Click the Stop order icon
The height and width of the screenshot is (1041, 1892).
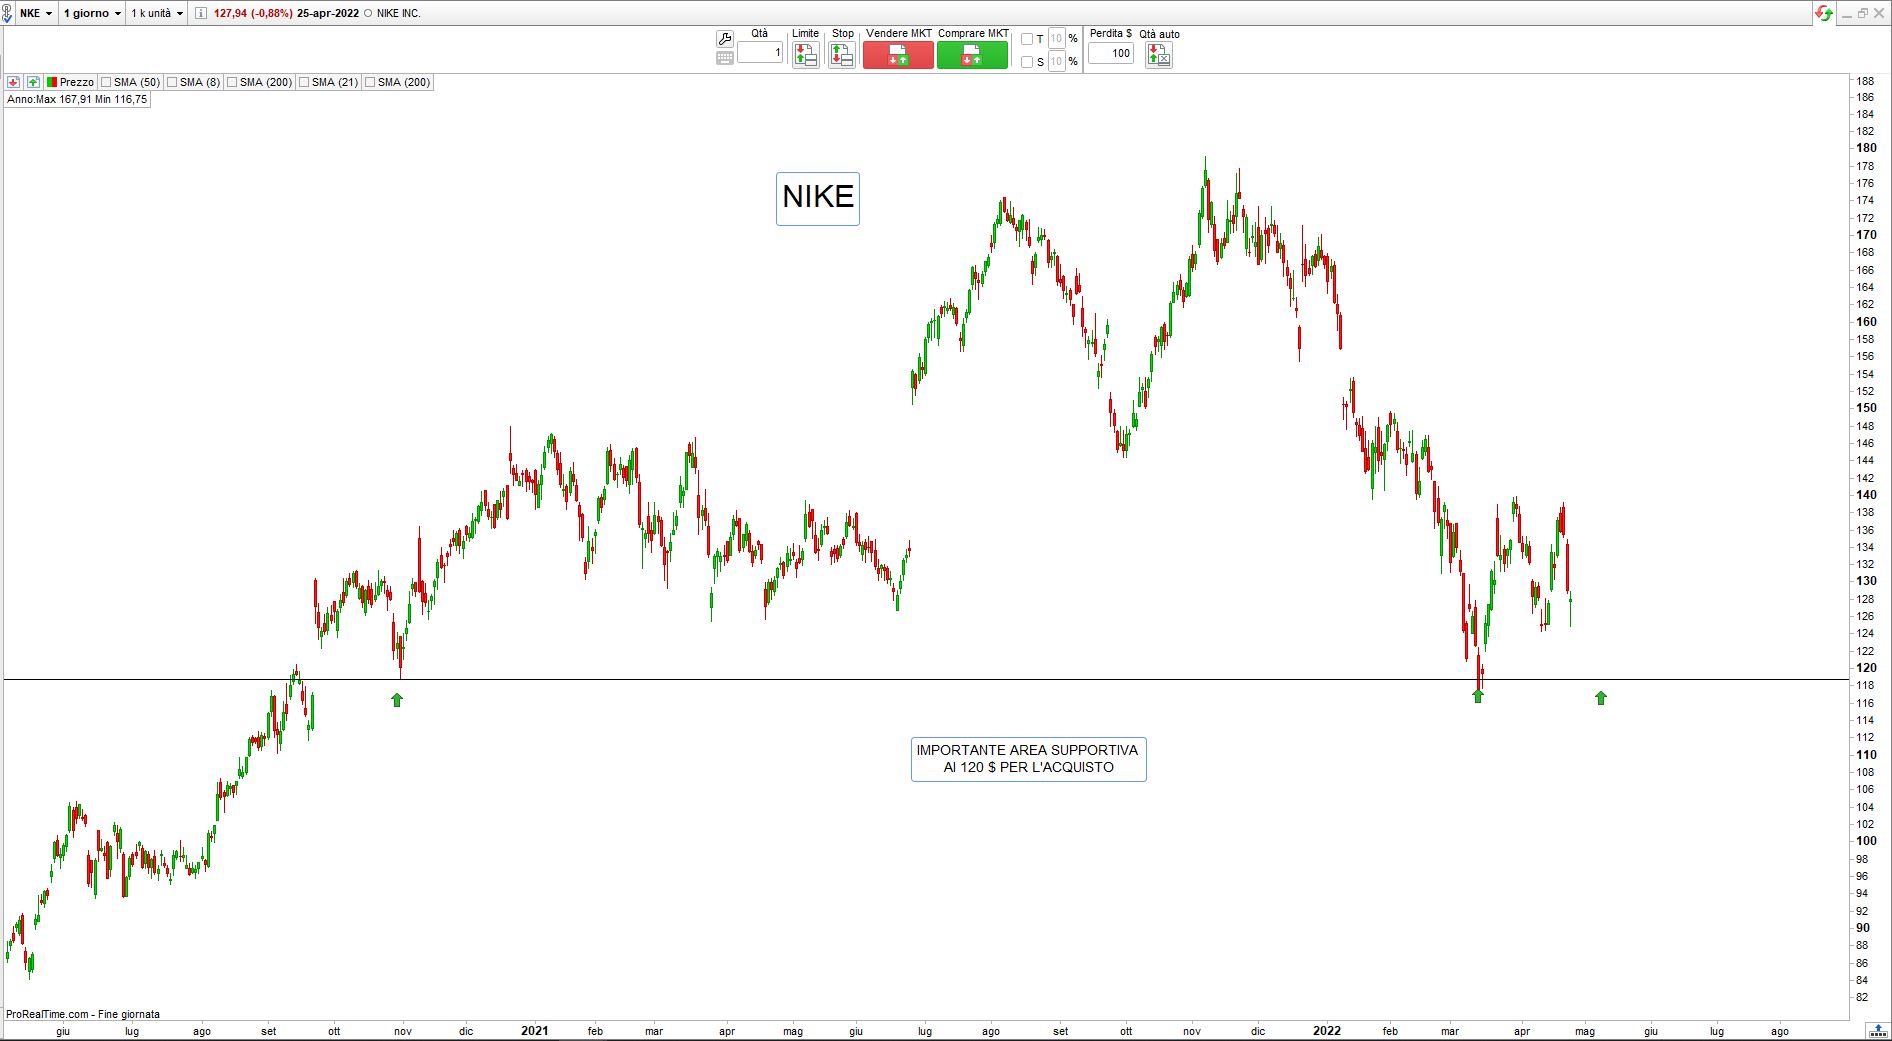coord(842,55)
